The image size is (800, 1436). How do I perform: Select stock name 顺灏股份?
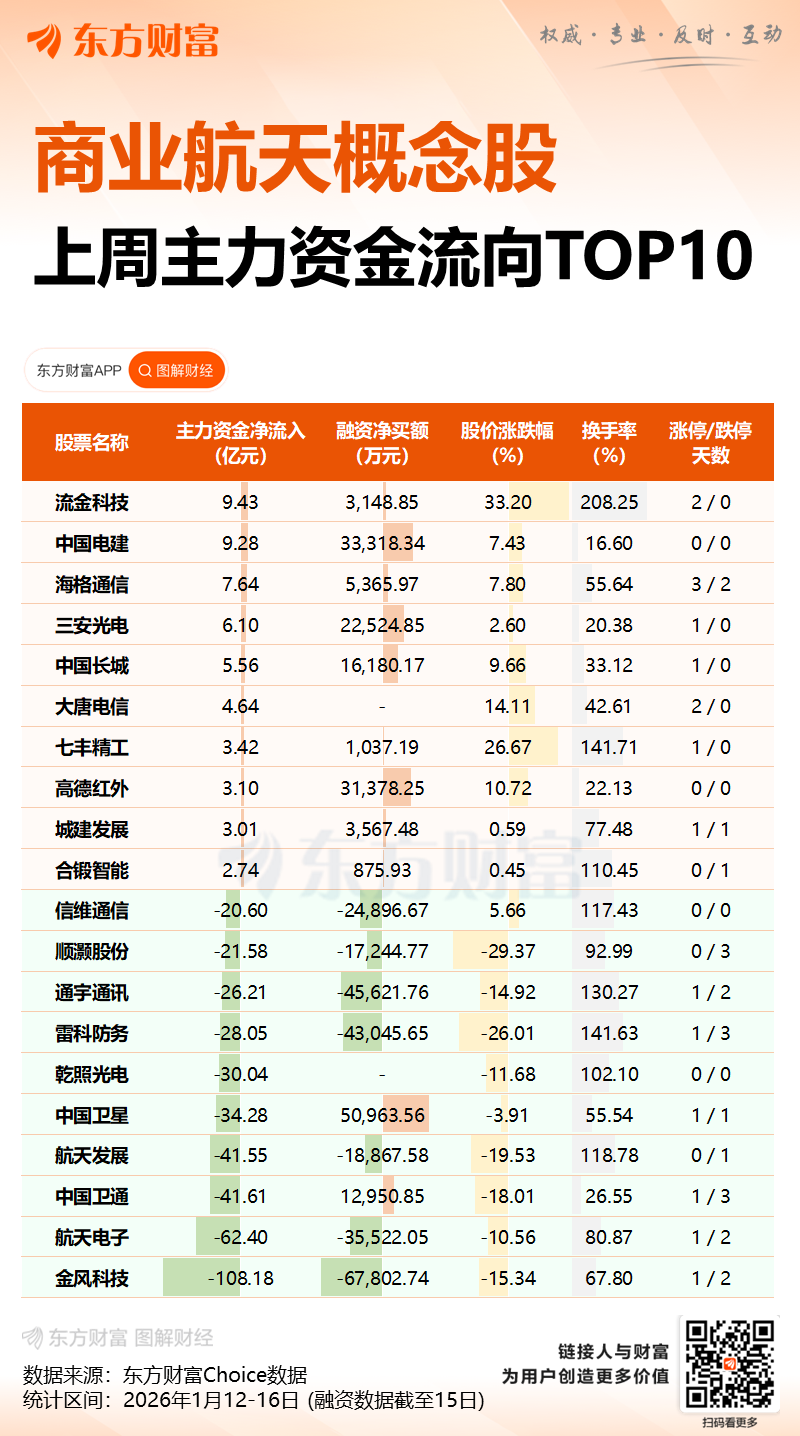[x=91, y=951]
